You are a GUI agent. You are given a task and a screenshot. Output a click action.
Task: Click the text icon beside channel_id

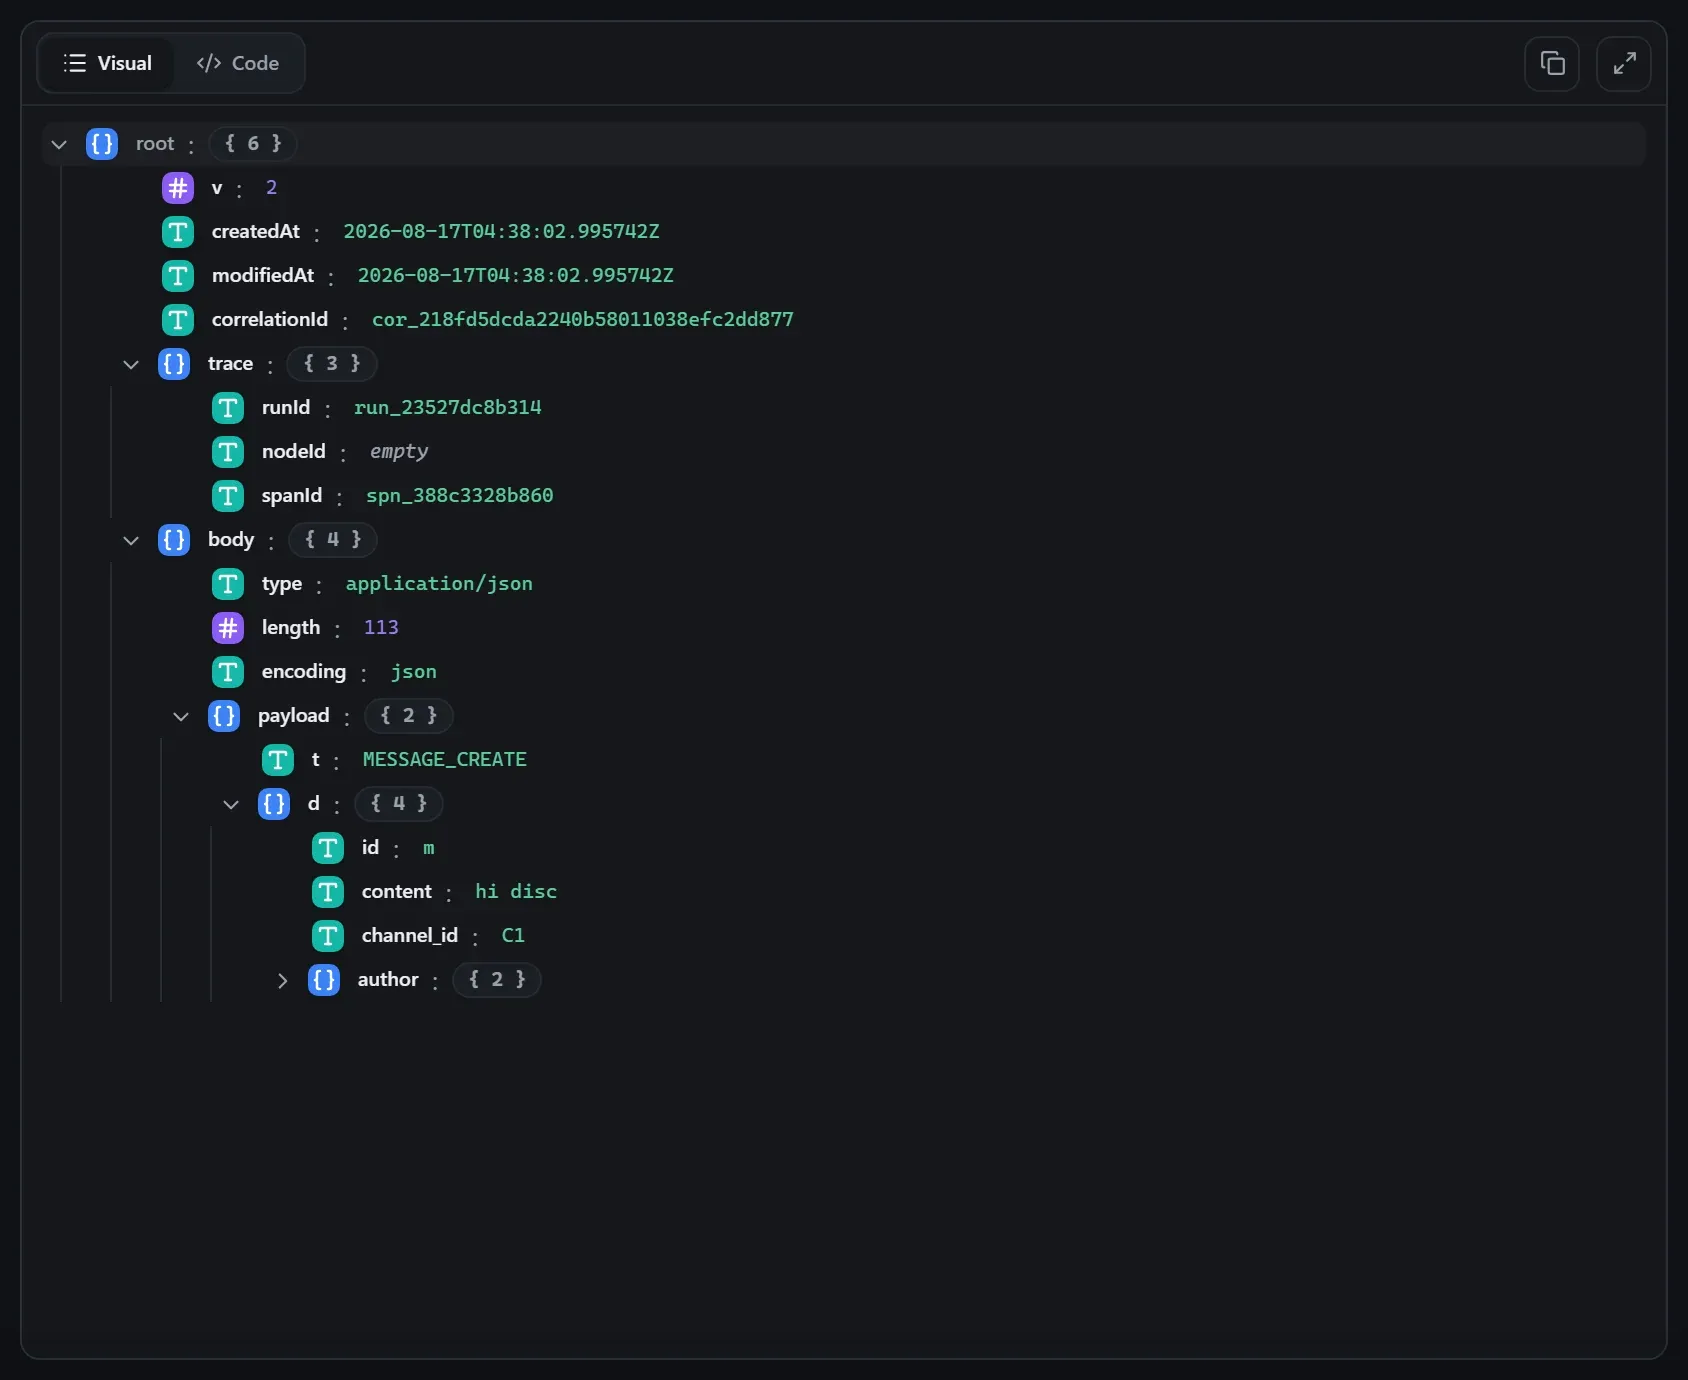[x=328, y=936]
